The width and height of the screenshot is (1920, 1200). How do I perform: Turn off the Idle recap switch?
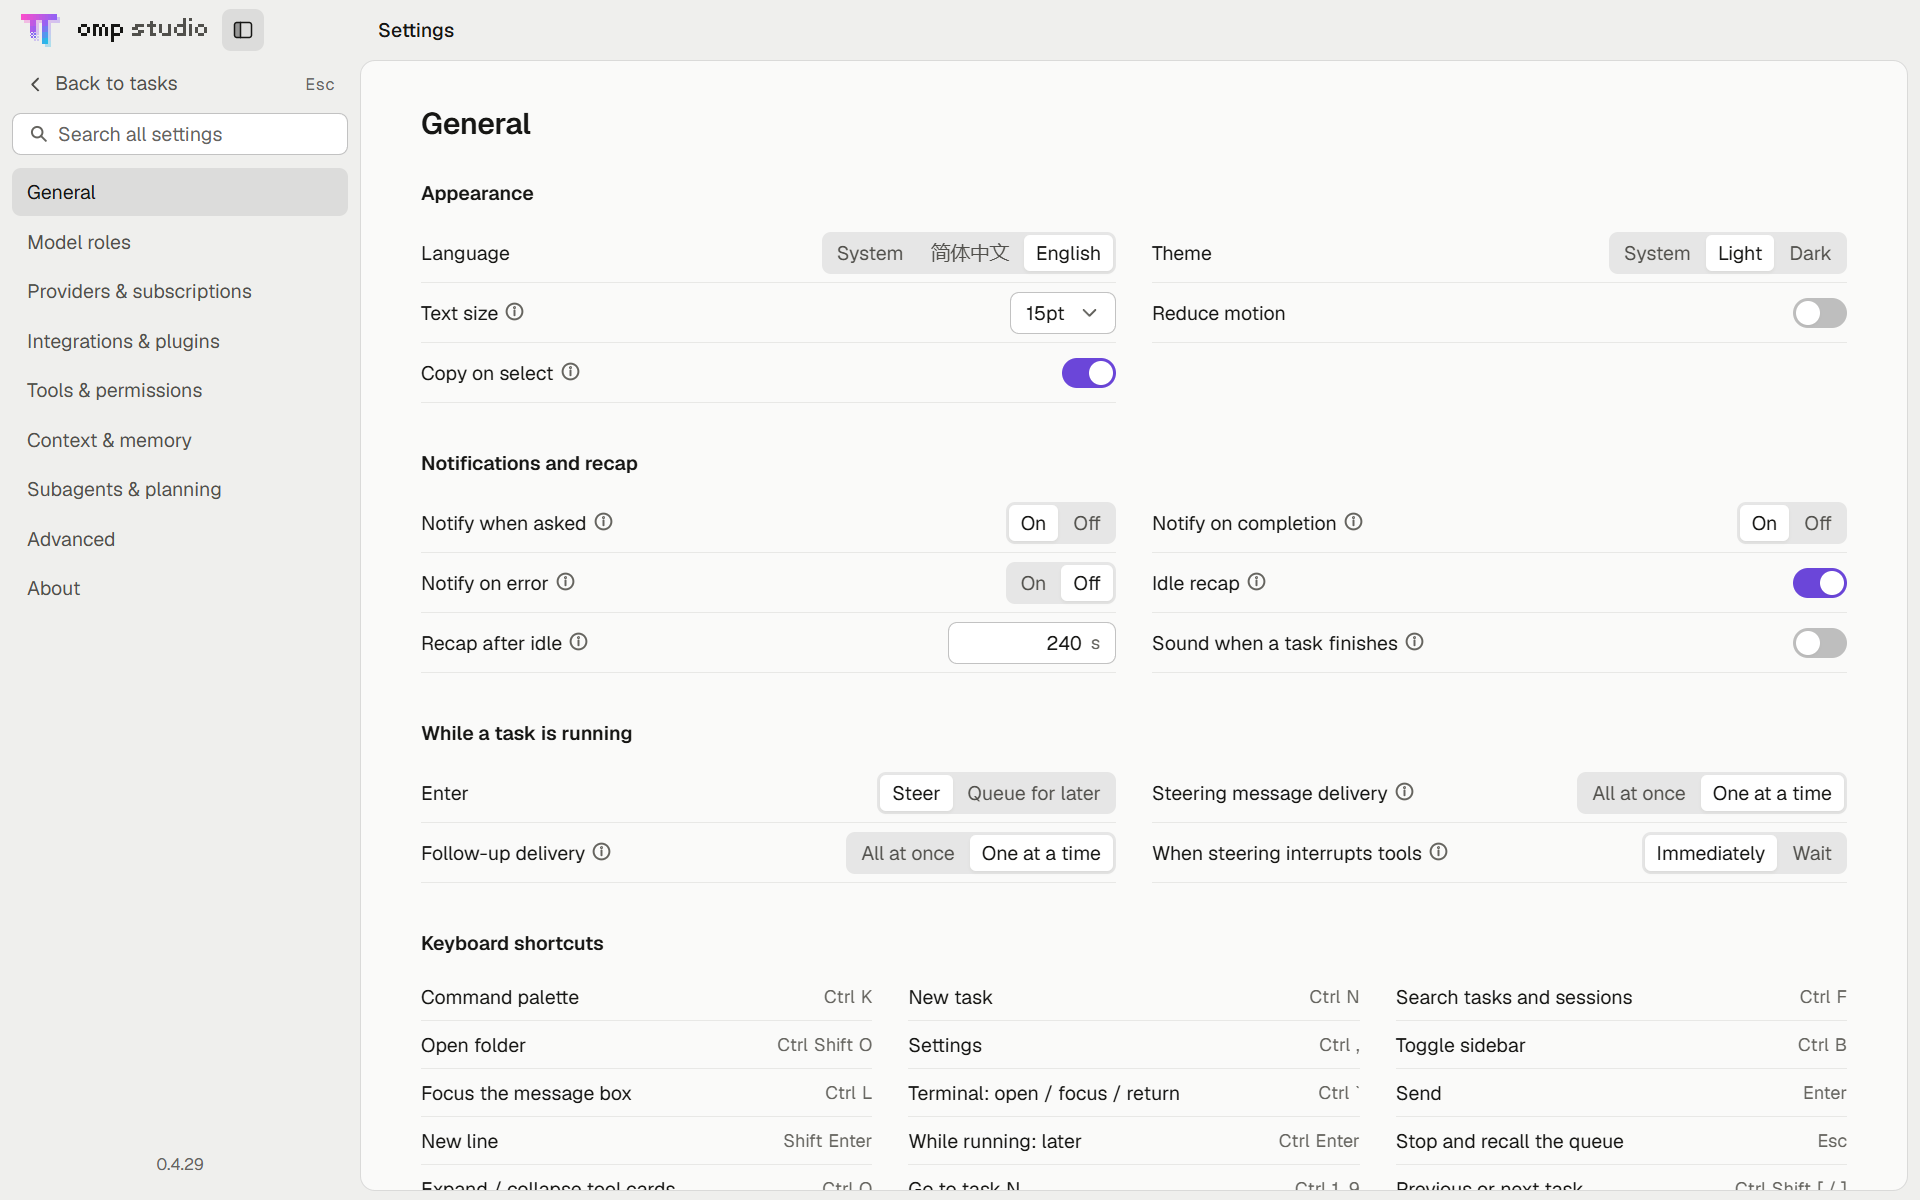(1819, 583)
